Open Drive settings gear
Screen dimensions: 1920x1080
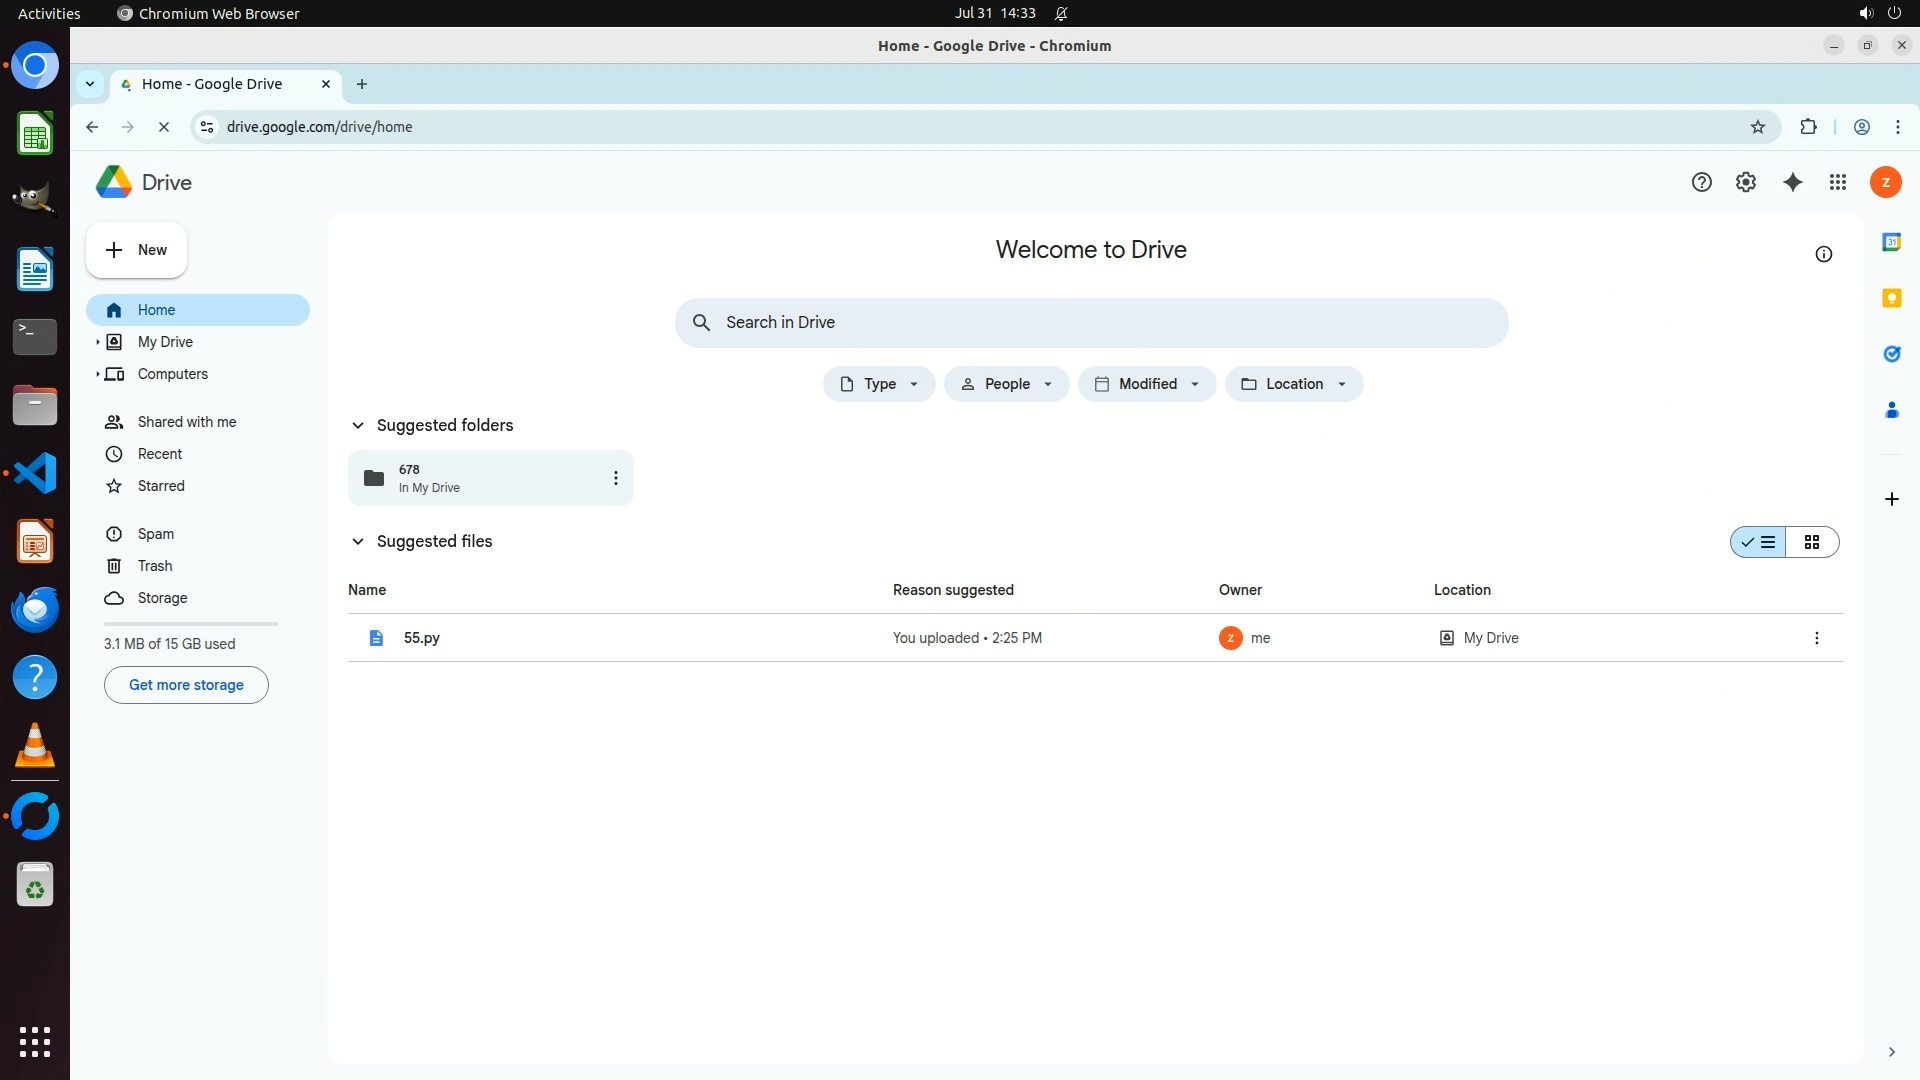pos(1745,182)
